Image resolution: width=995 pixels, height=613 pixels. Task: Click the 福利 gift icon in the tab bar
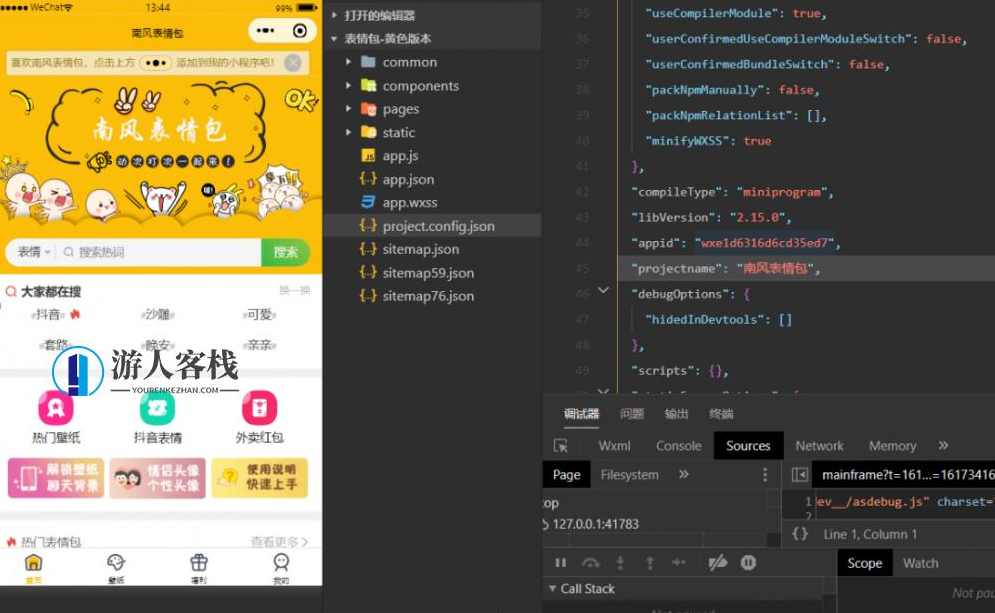(x=200, y=563)
